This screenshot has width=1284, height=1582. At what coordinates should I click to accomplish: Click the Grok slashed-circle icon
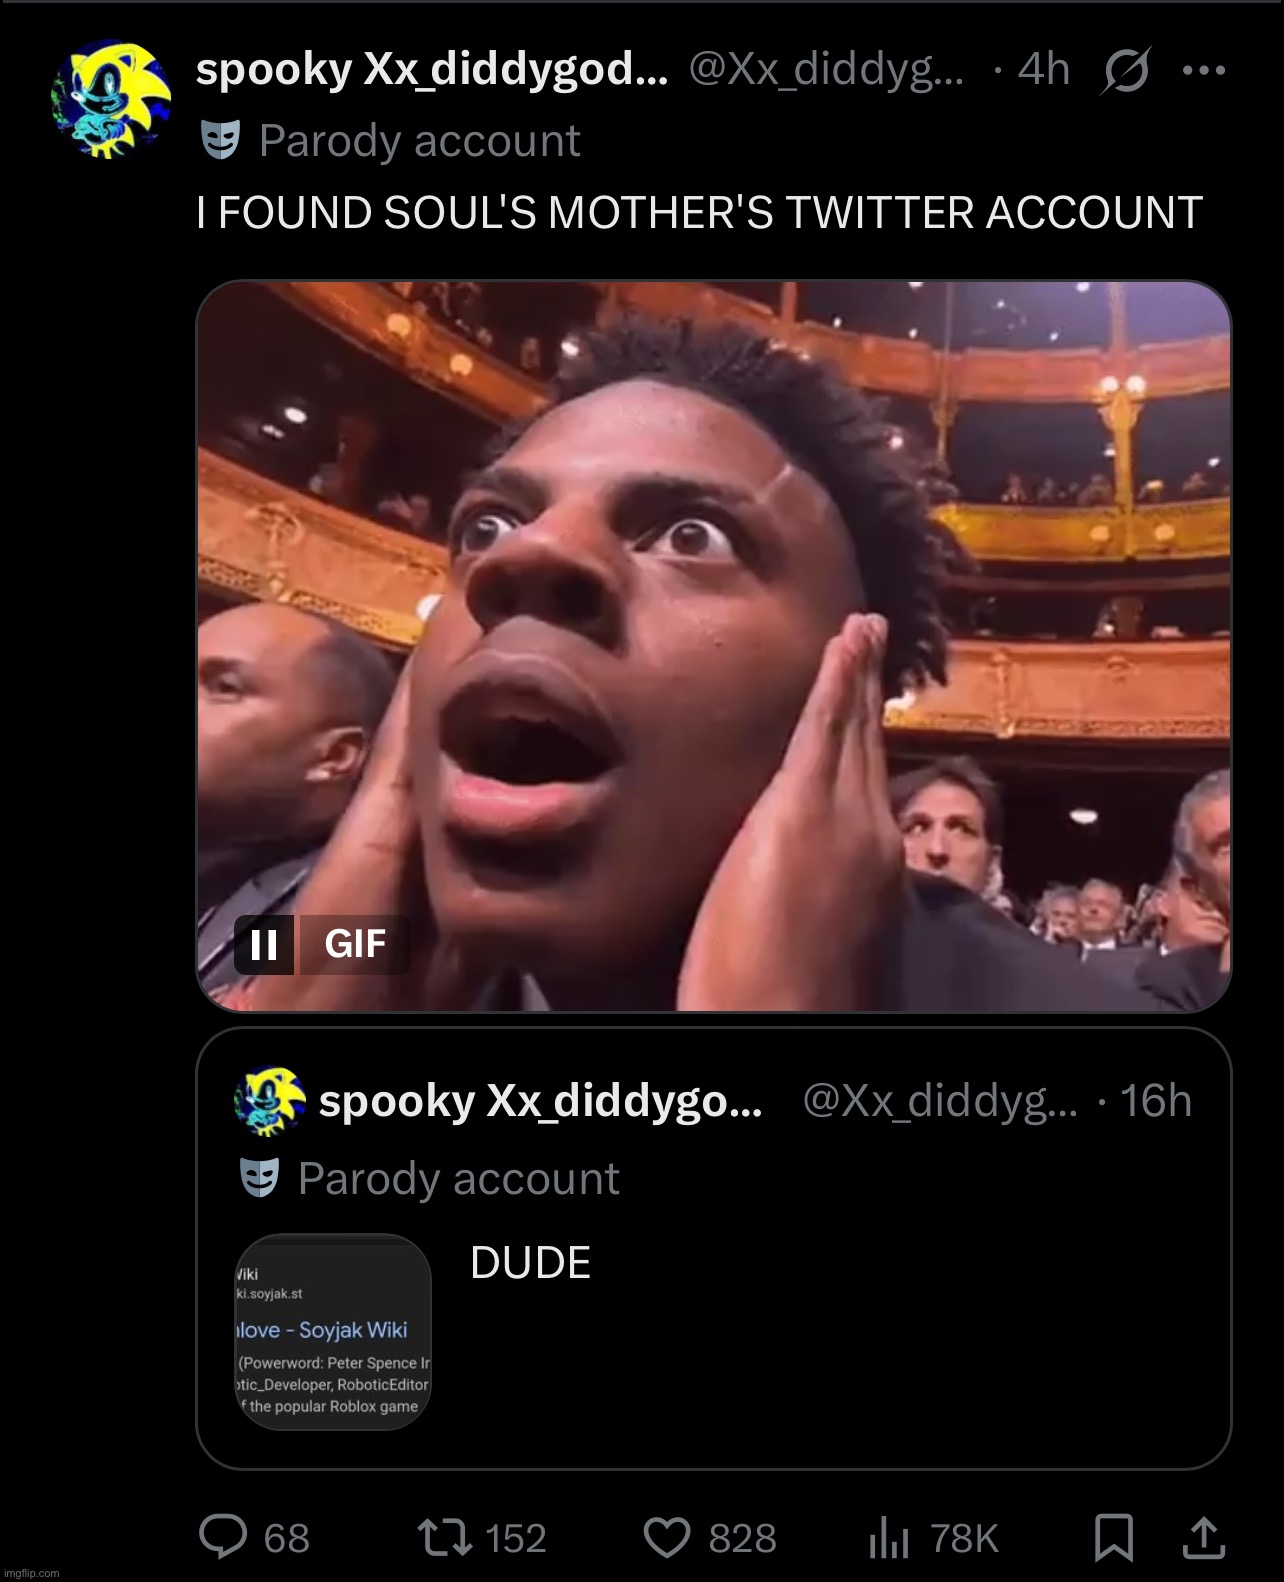(x=1127, y=70)
